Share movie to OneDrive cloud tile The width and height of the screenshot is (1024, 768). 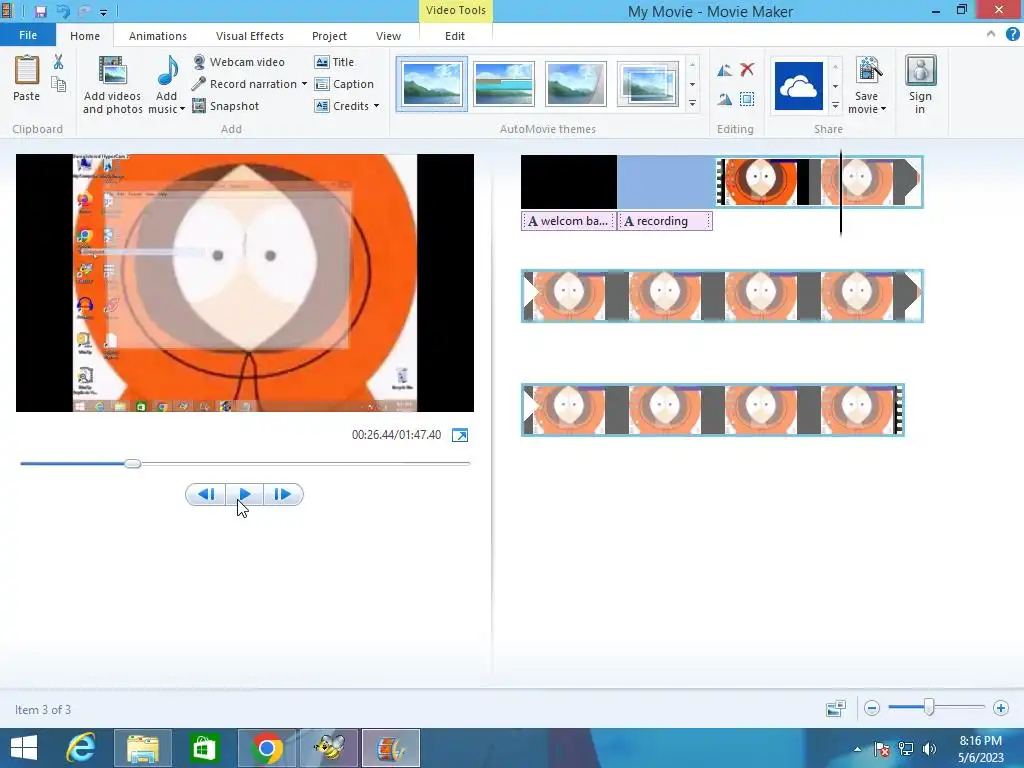pyautogui.click(x=799, y=86)
